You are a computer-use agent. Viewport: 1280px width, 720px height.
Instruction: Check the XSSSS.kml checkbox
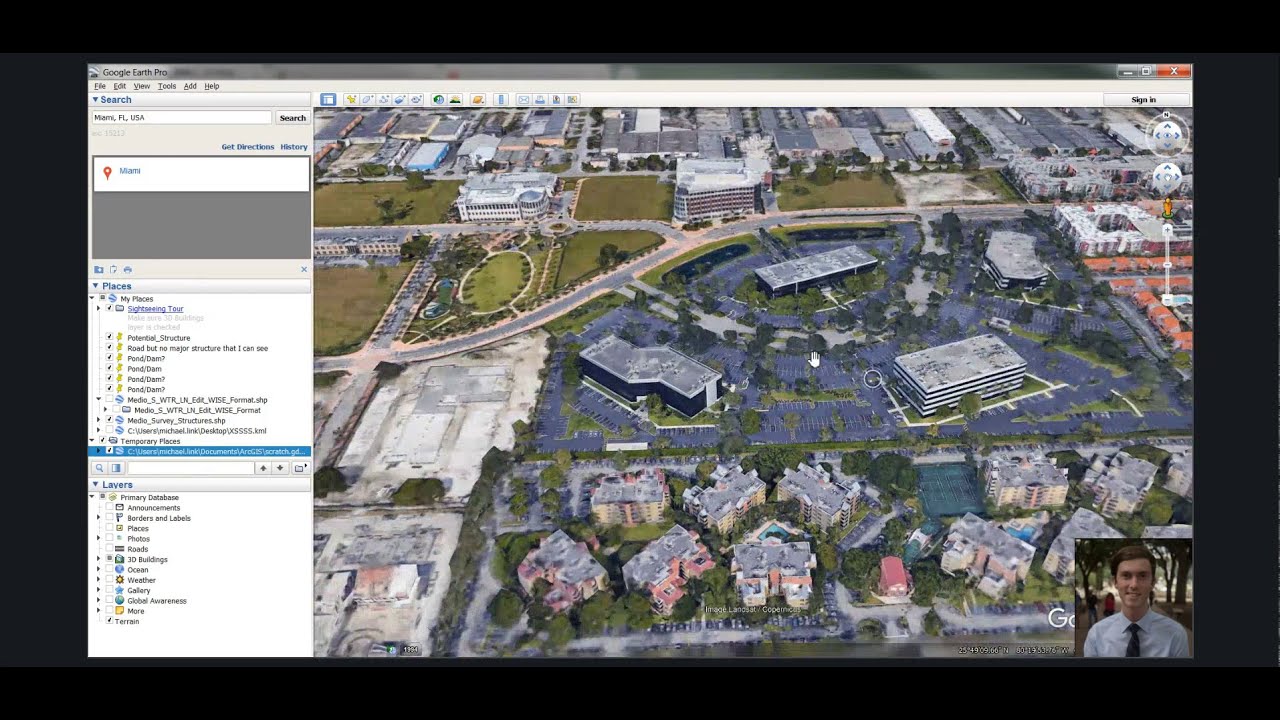[109, 431]
